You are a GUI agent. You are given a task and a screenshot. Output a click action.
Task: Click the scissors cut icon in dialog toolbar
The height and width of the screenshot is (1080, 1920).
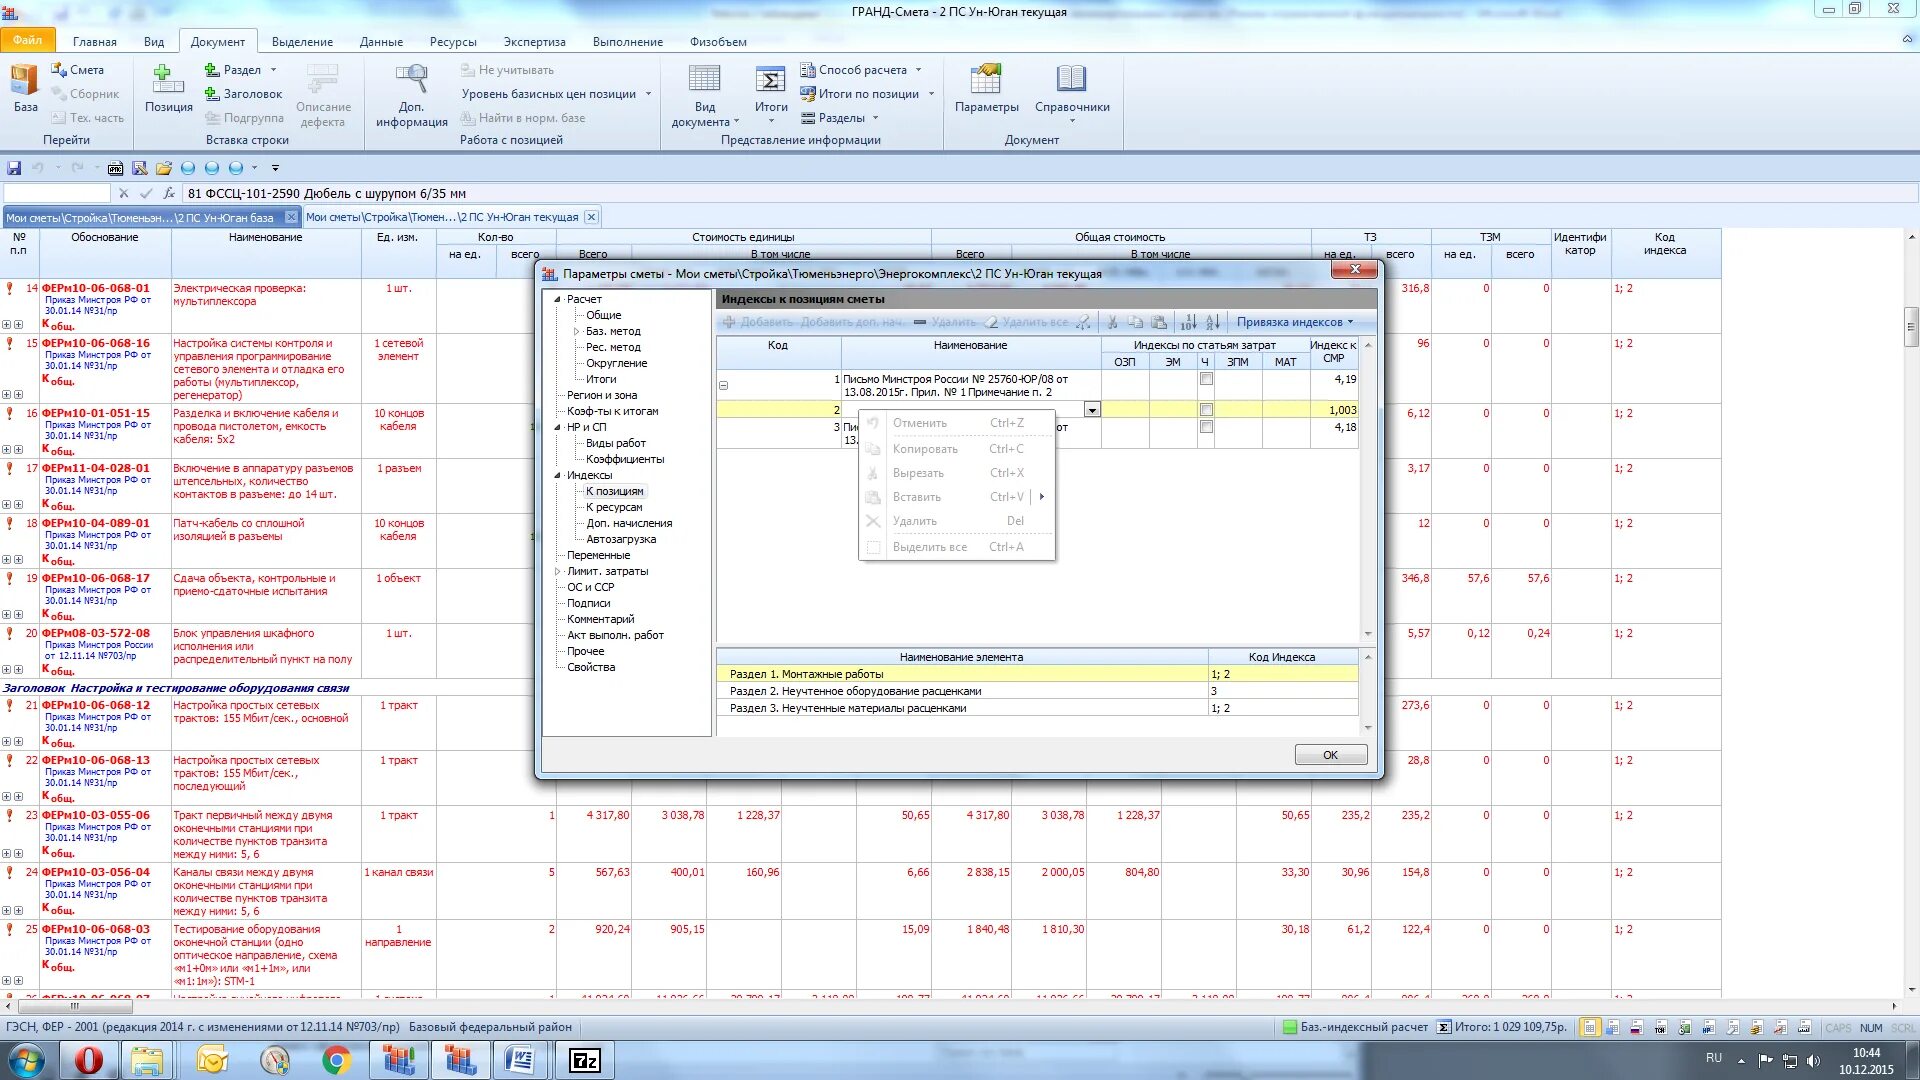tap(1112, 322)
